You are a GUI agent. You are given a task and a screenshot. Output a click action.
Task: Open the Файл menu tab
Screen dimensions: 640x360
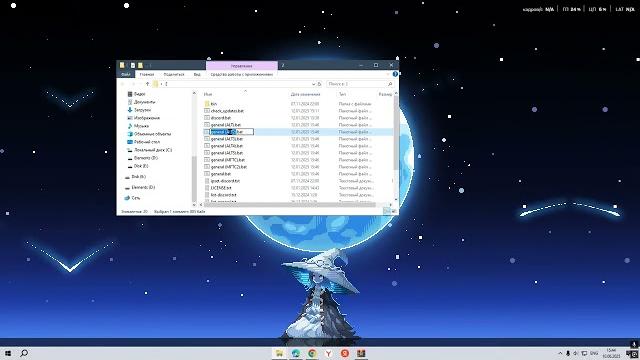[x=126, y=74]
